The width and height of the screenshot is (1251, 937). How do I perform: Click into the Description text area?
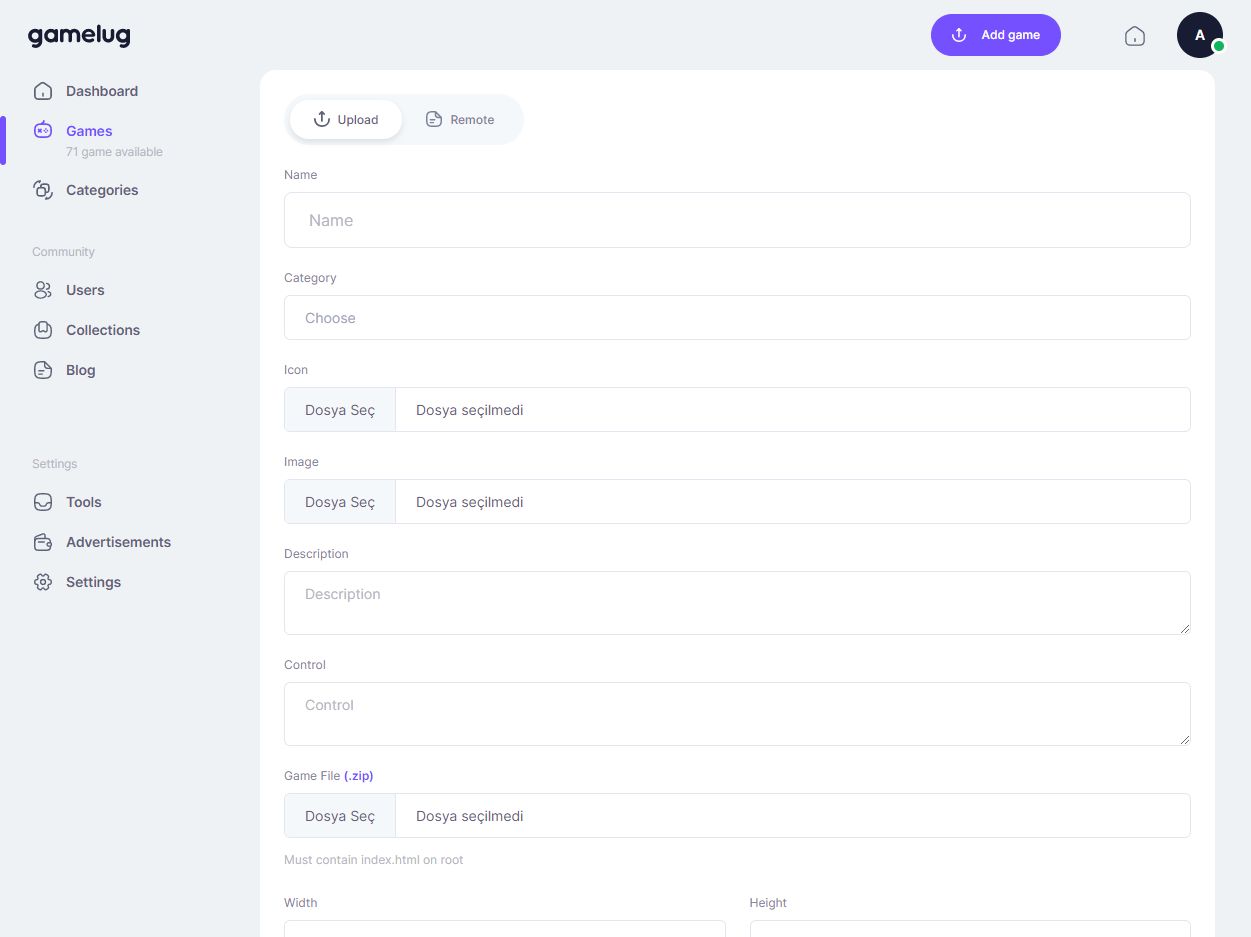pos(737,603)
